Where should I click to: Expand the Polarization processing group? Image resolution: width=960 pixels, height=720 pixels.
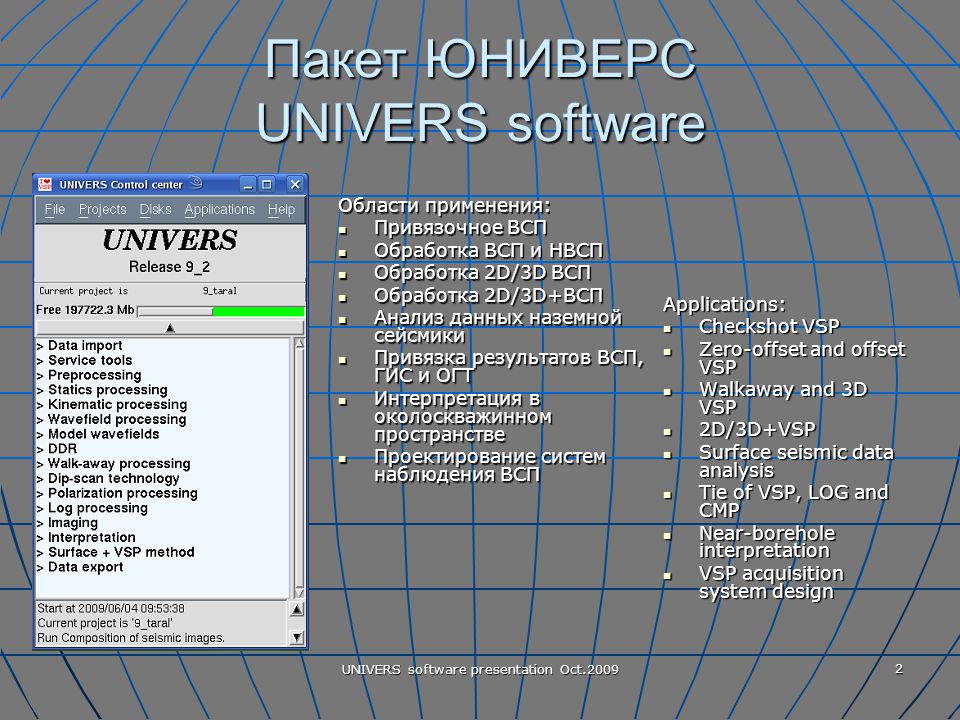pyautogui.click(x=117, y=493)
